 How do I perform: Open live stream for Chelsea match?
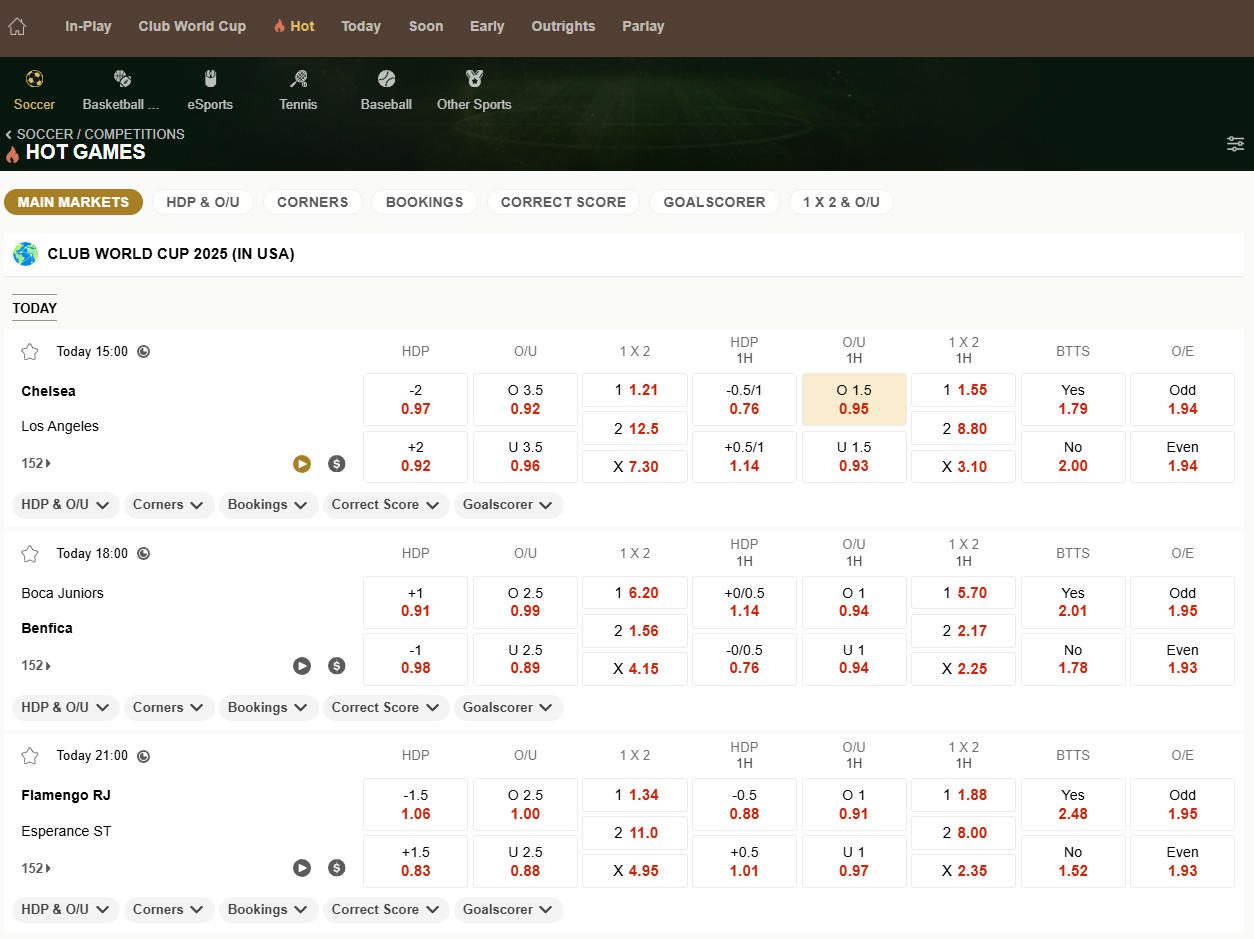[302, 464]
